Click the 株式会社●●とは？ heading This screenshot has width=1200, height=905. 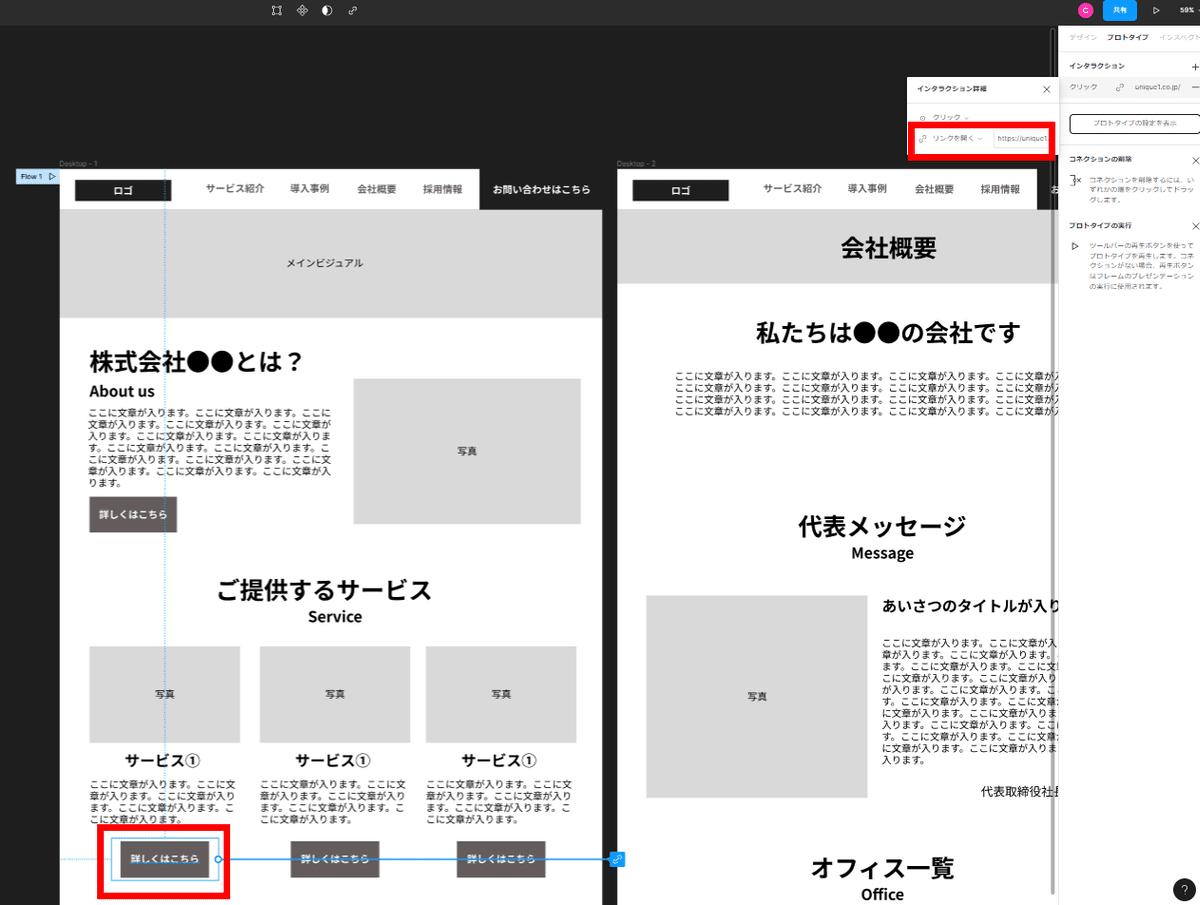(196, 362)
